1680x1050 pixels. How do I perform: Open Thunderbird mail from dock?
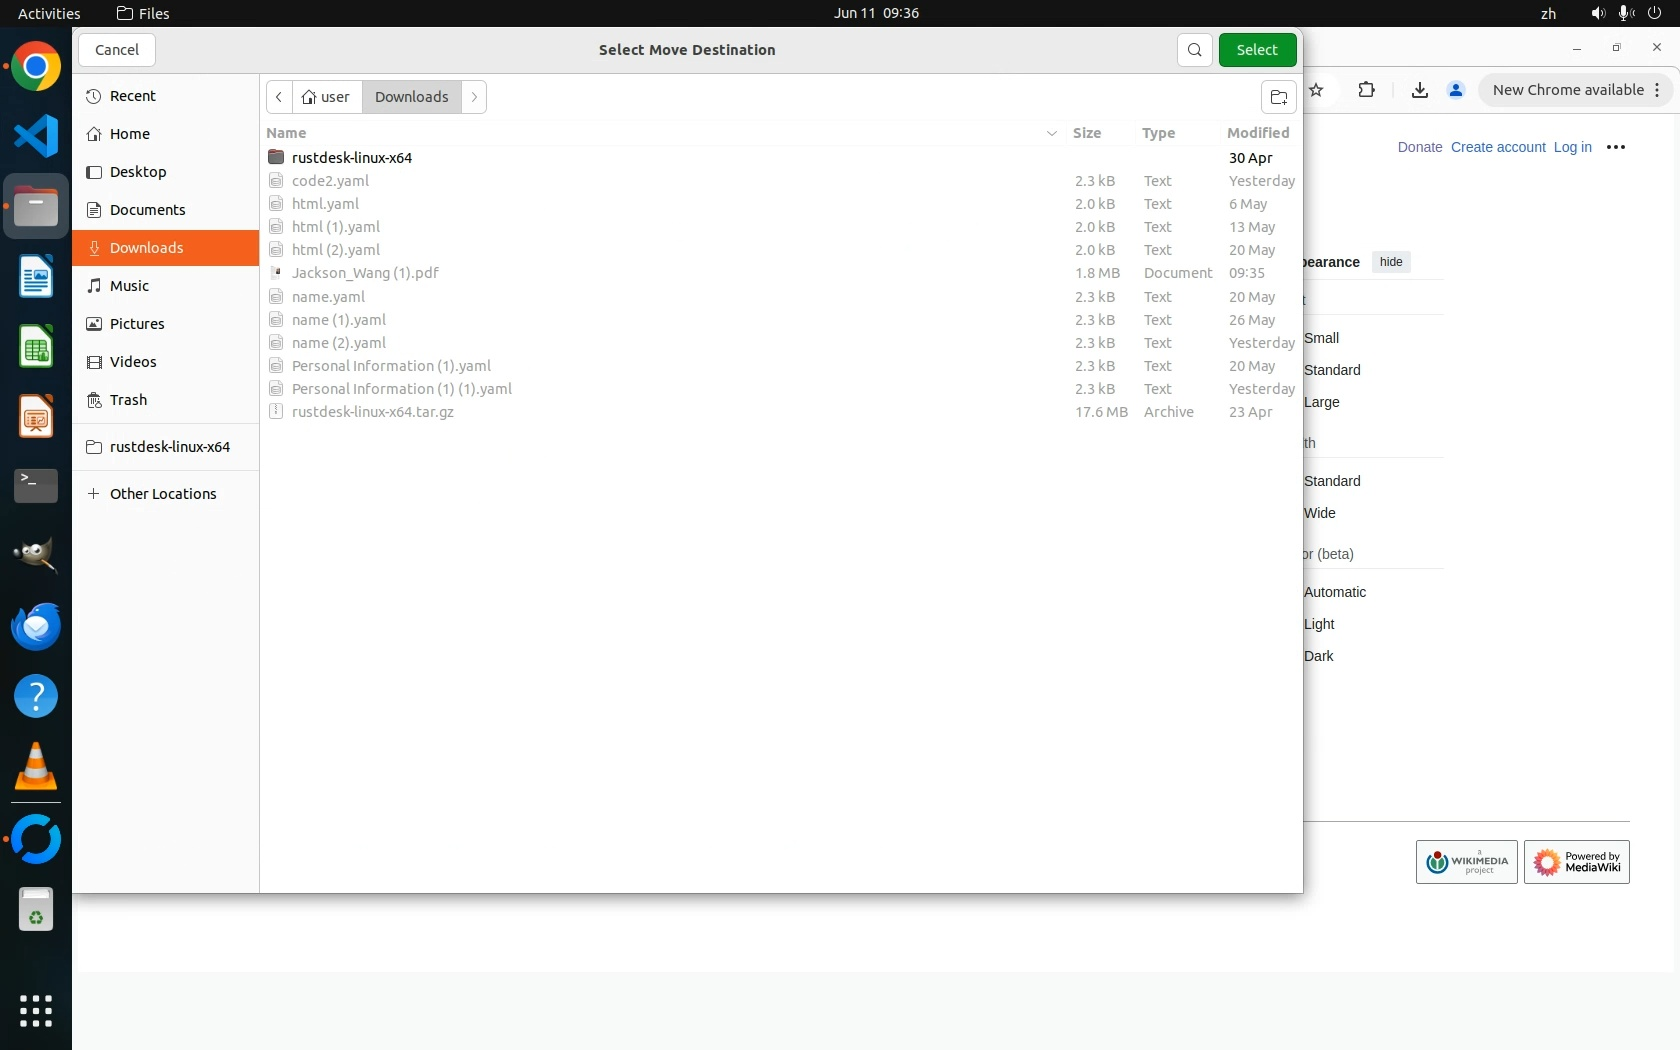click(36, 627)
